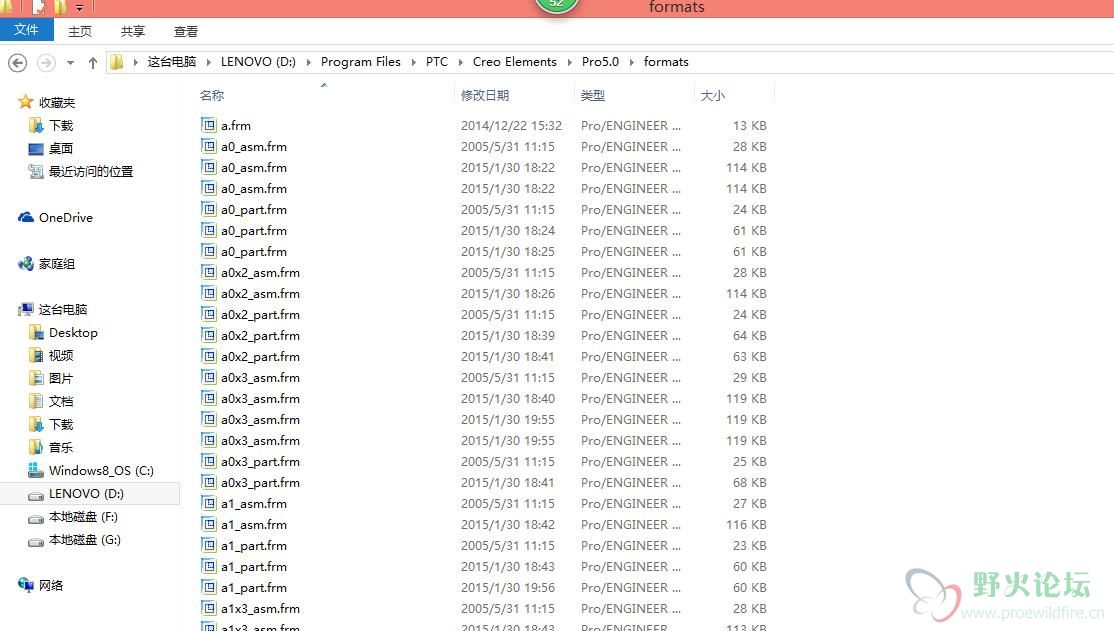Jump to PTC in the address breadcrumb
Viewport: 1114px width, 631px height.
click(437, 62)
